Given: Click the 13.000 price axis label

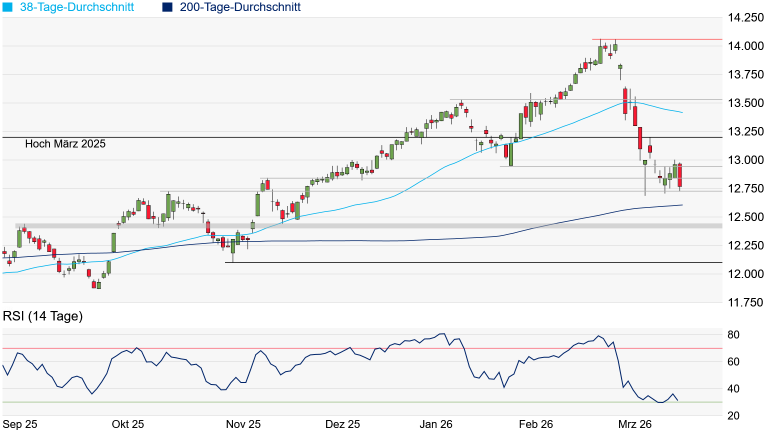Looking at the screenshot, I should (x=746, y=160).
